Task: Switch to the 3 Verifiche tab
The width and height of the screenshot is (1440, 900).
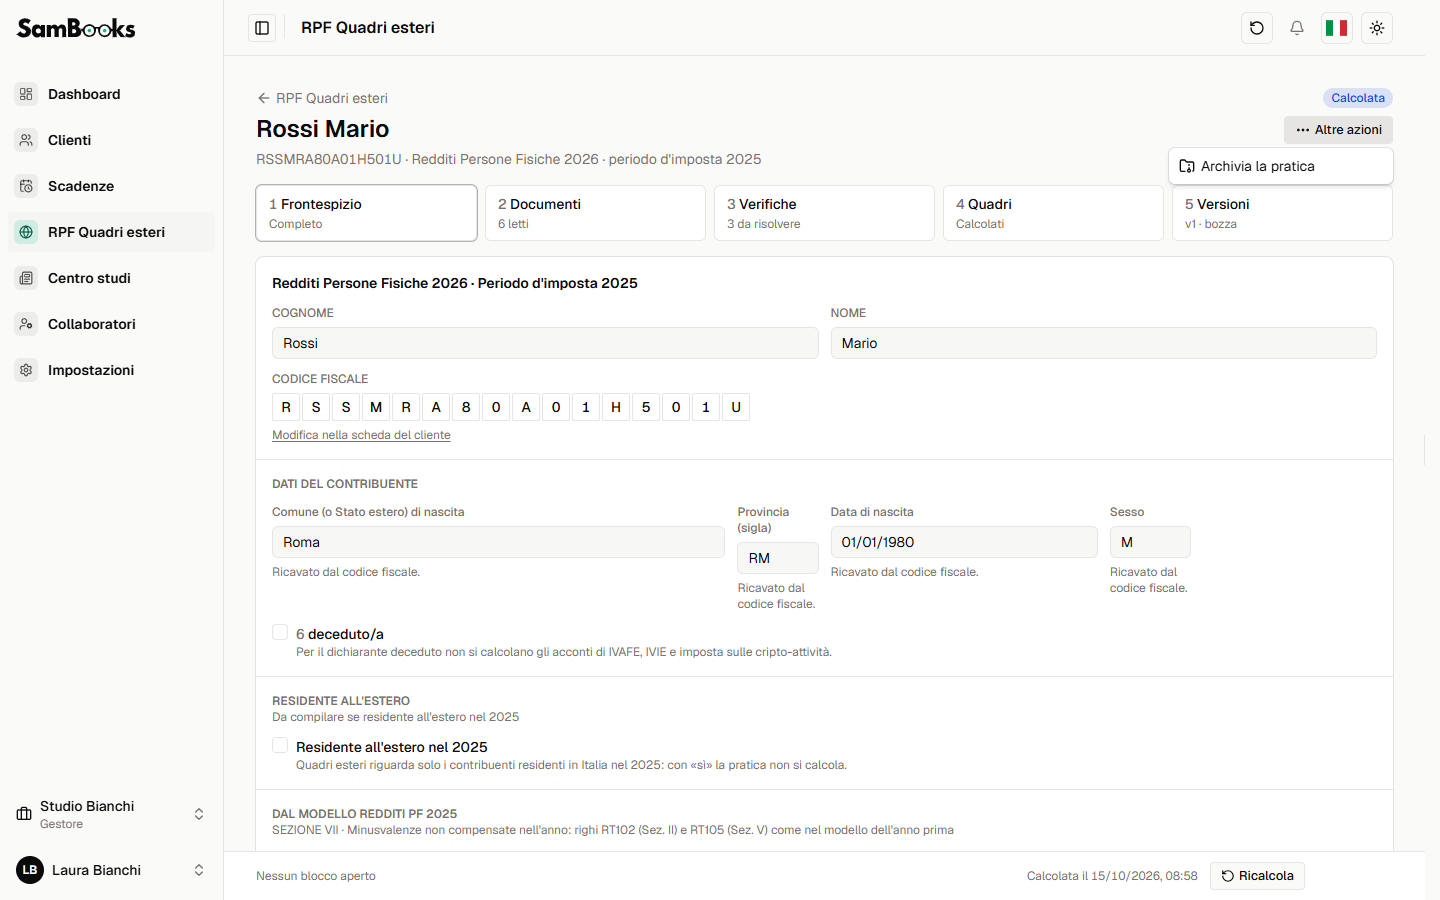Action: 824,213
